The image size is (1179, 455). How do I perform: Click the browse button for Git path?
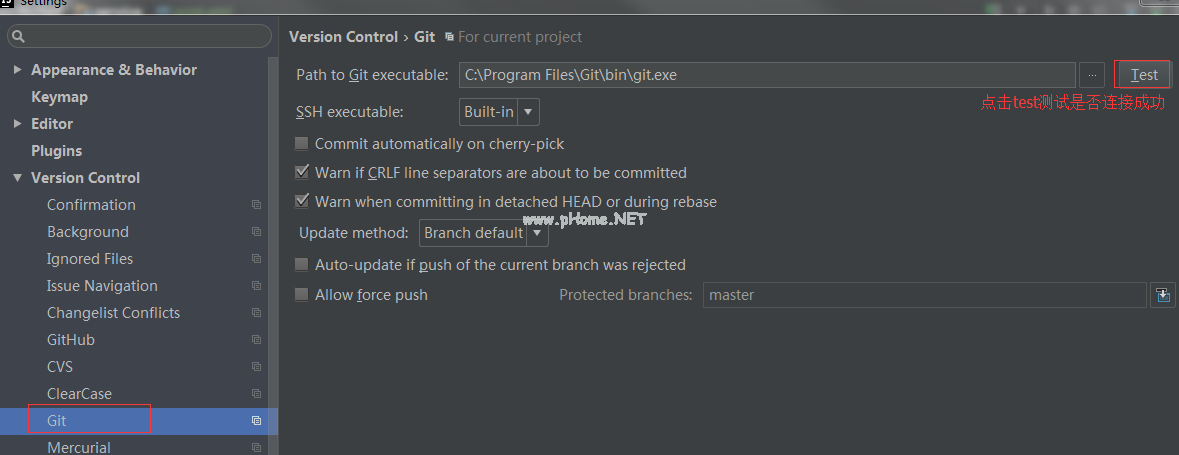pos(1092,75)
